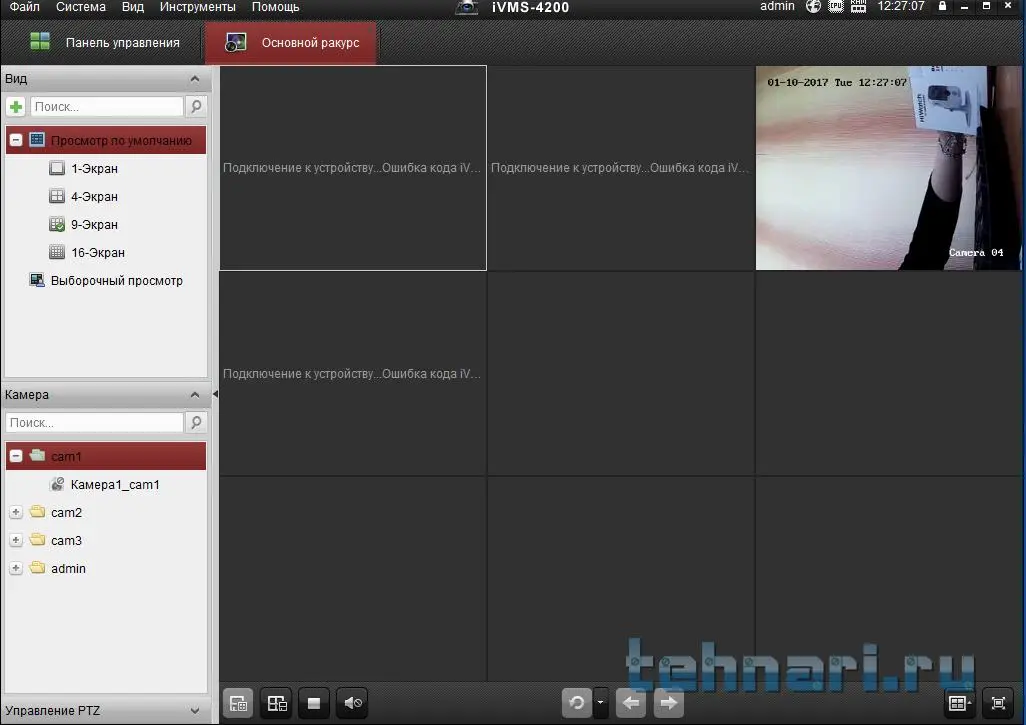Expand the cam3 group

[16, 540]
